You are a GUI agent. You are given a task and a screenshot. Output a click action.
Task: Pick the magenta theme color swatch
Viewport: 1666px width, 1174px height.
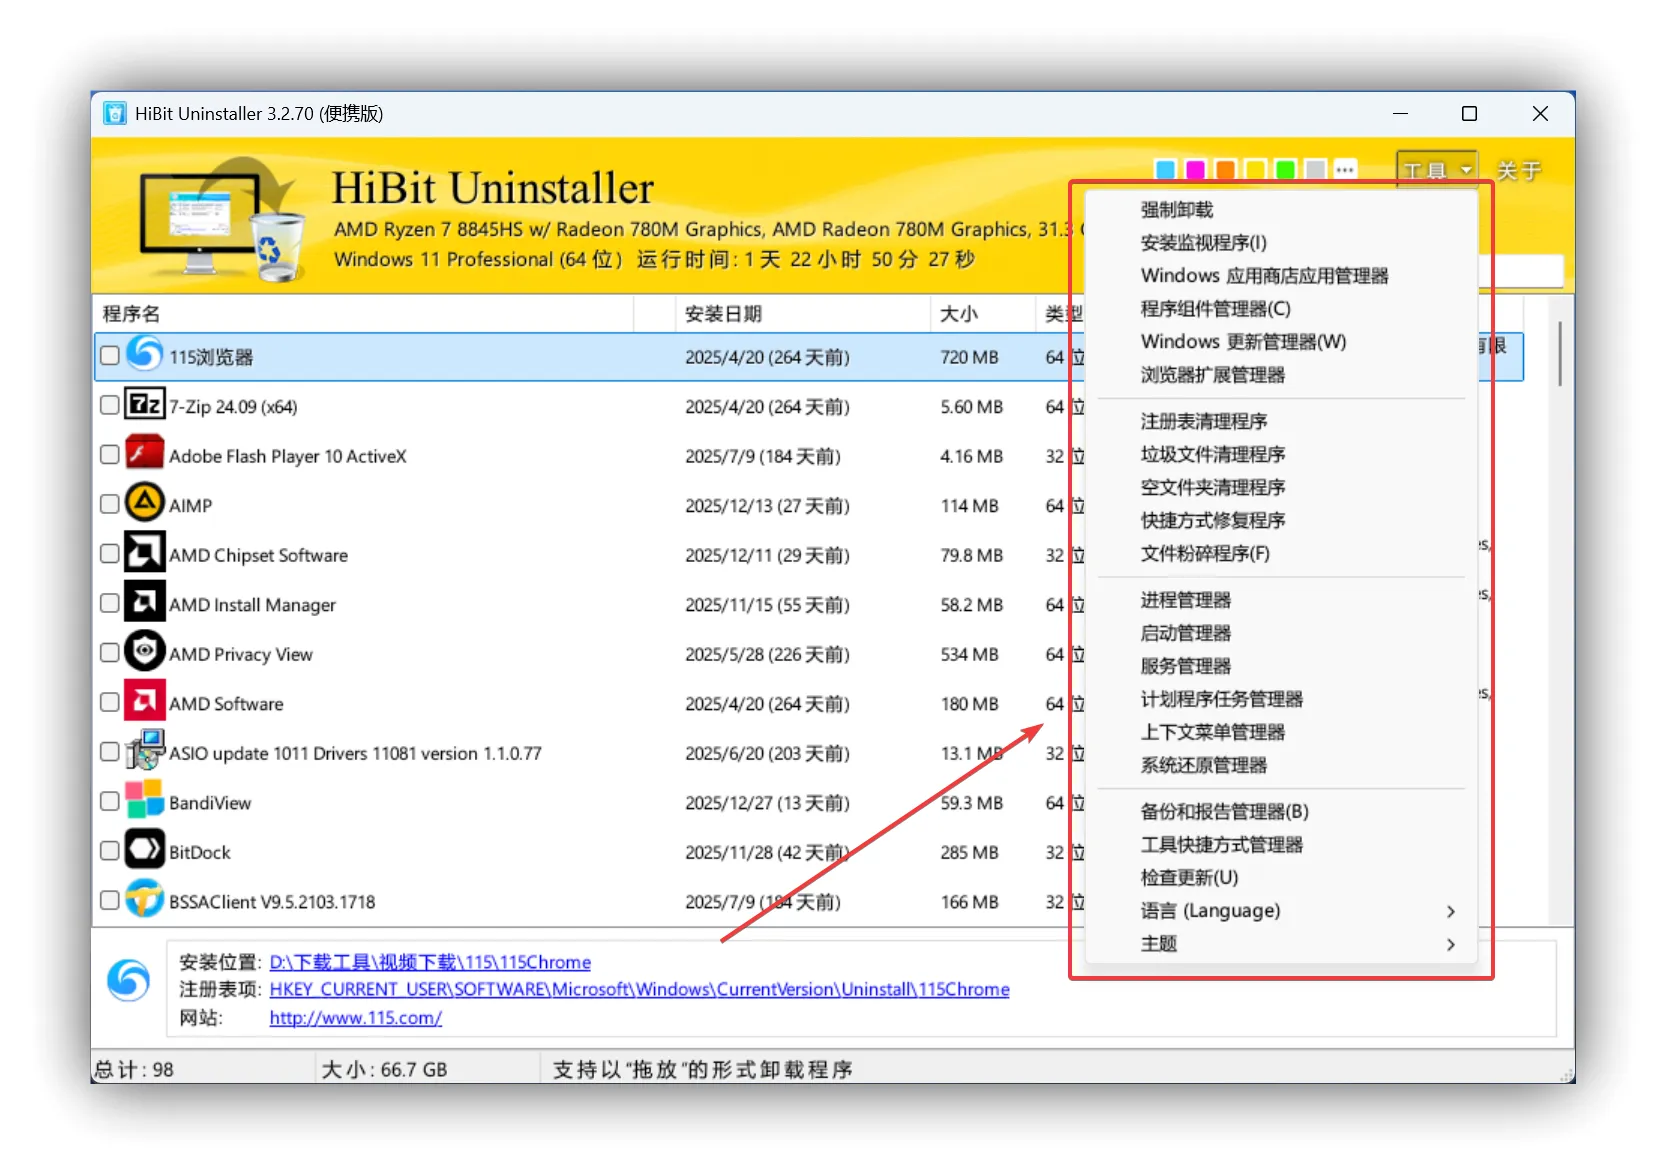pos(1195,170)
